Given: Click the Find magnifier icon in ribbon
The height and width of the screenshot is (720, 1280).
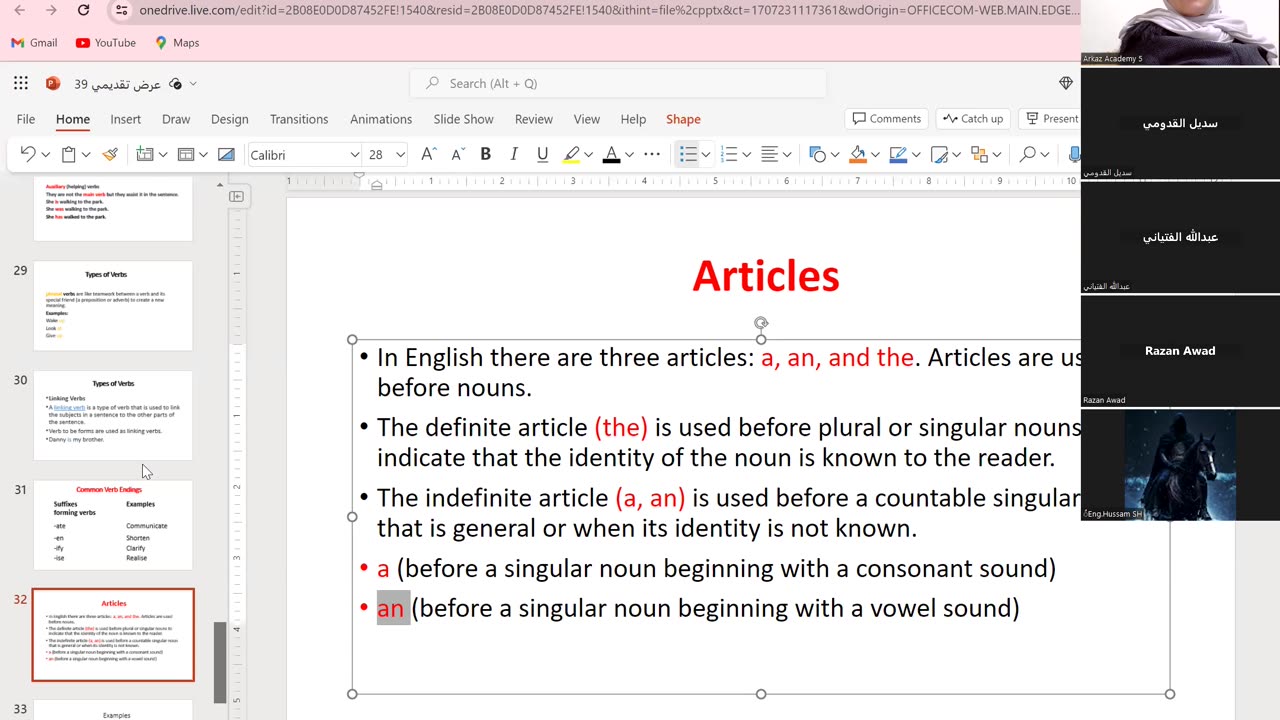Looking at the screenshot, I should (1027, 155).
